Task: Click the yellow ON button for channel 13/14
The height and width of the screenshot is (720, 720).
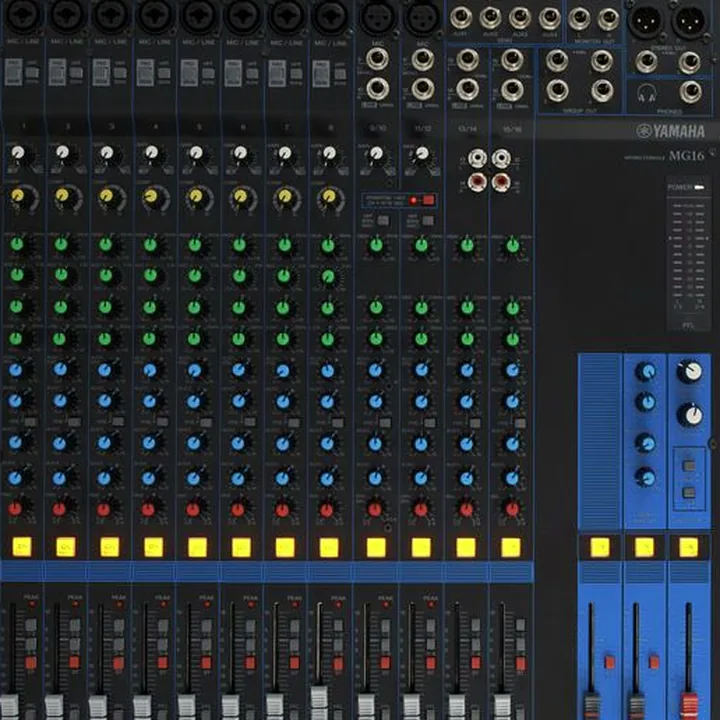Action: [x=466, y=547]
